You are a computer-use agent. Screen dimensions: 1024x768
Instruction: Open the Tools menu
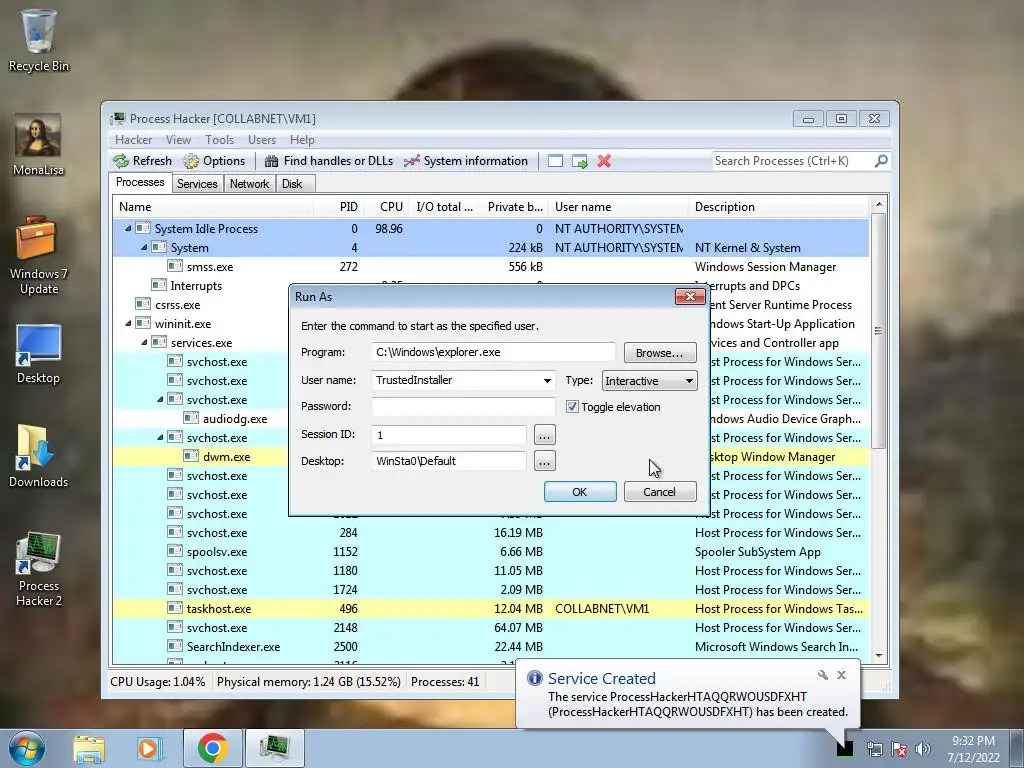(219, 140)
